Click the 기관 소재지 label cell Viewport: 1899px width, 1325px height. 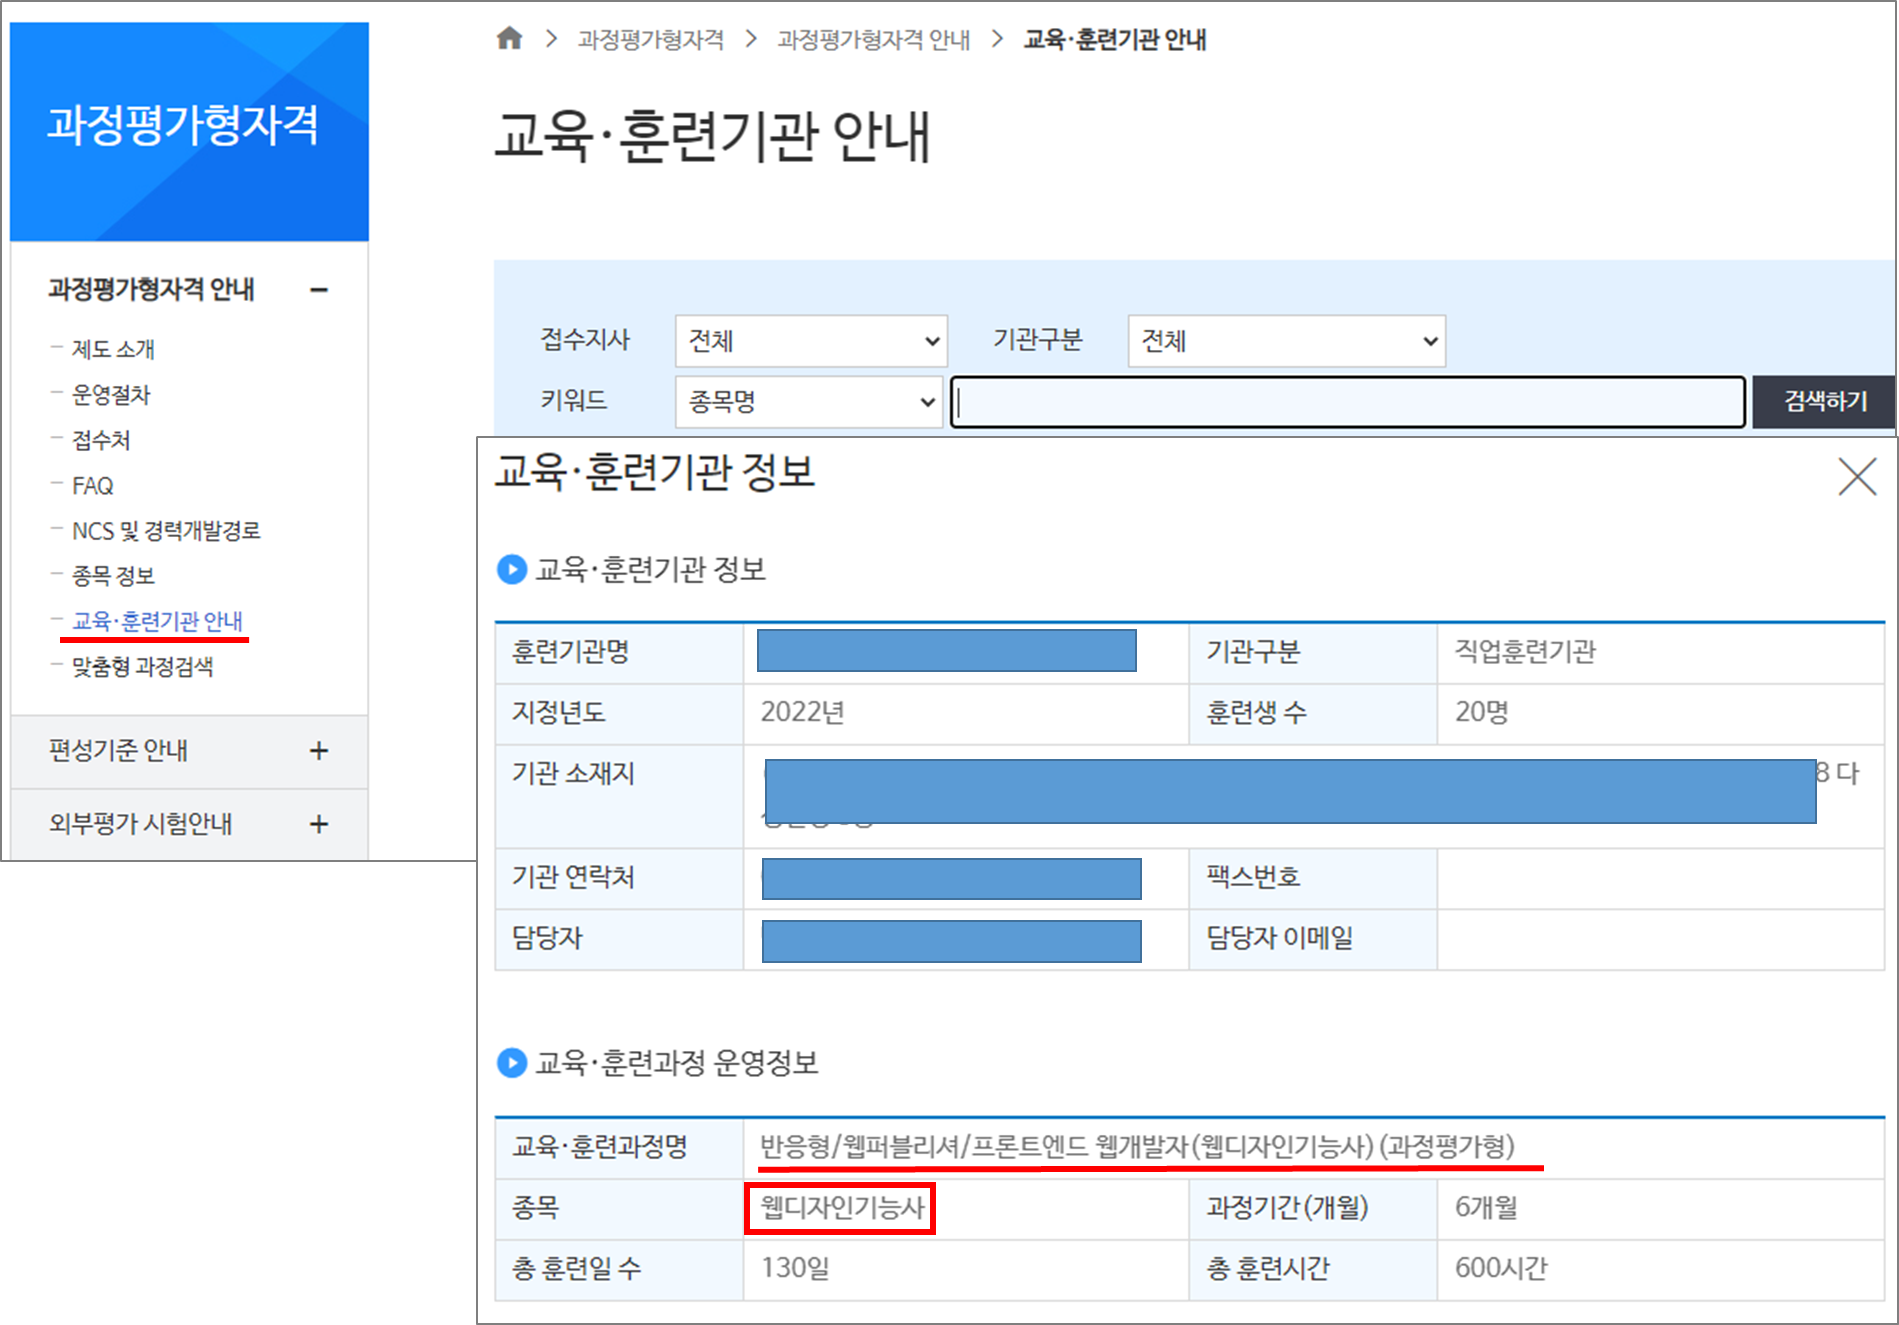619,796
